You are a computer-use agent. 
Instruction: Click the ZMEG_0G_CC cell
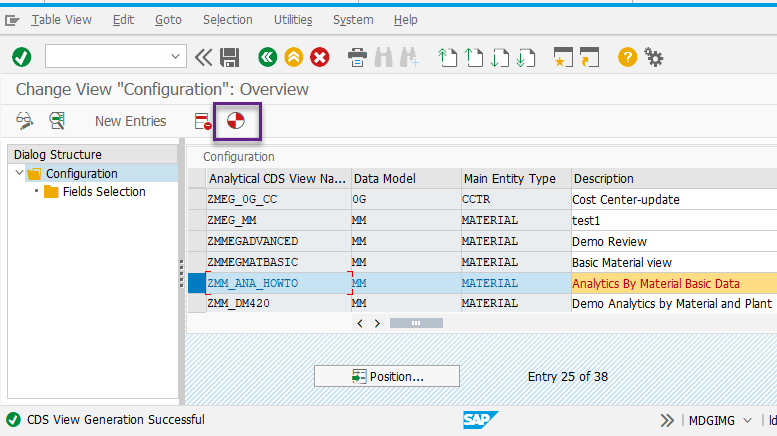coord(278,199)
